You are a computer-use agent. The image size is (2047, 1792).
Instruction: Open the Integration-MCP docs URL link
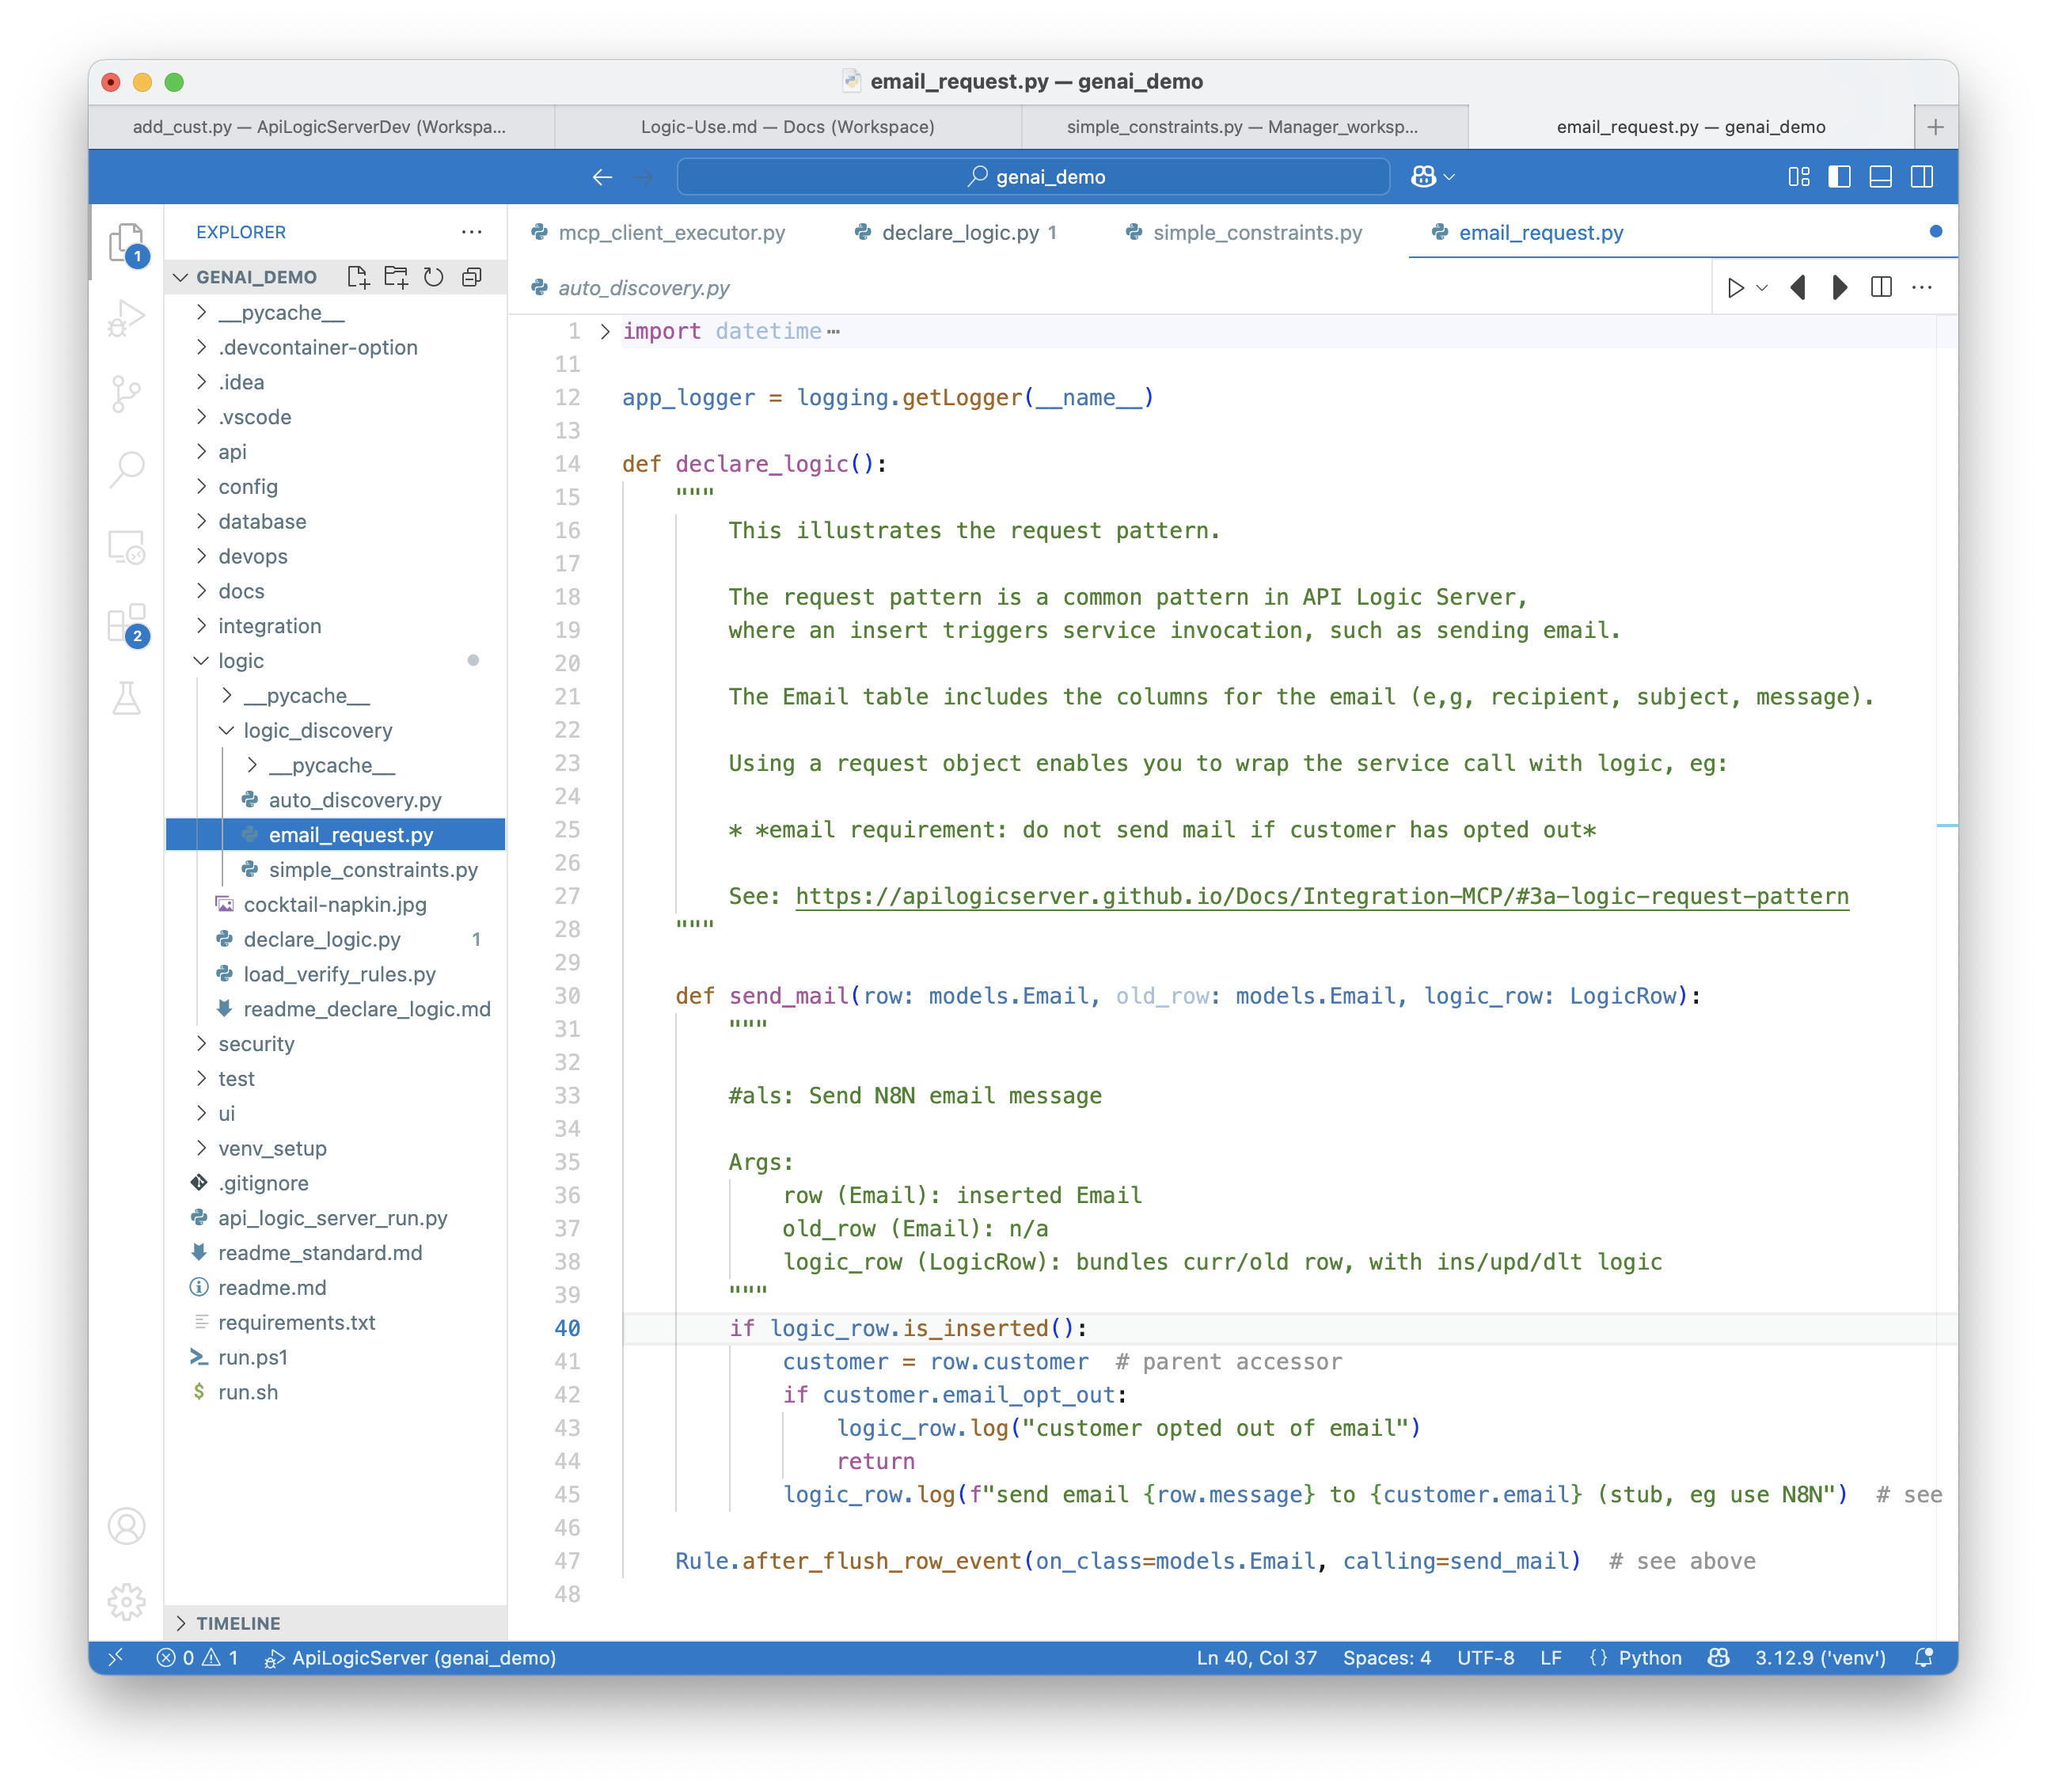click(x=1322, y=896)
